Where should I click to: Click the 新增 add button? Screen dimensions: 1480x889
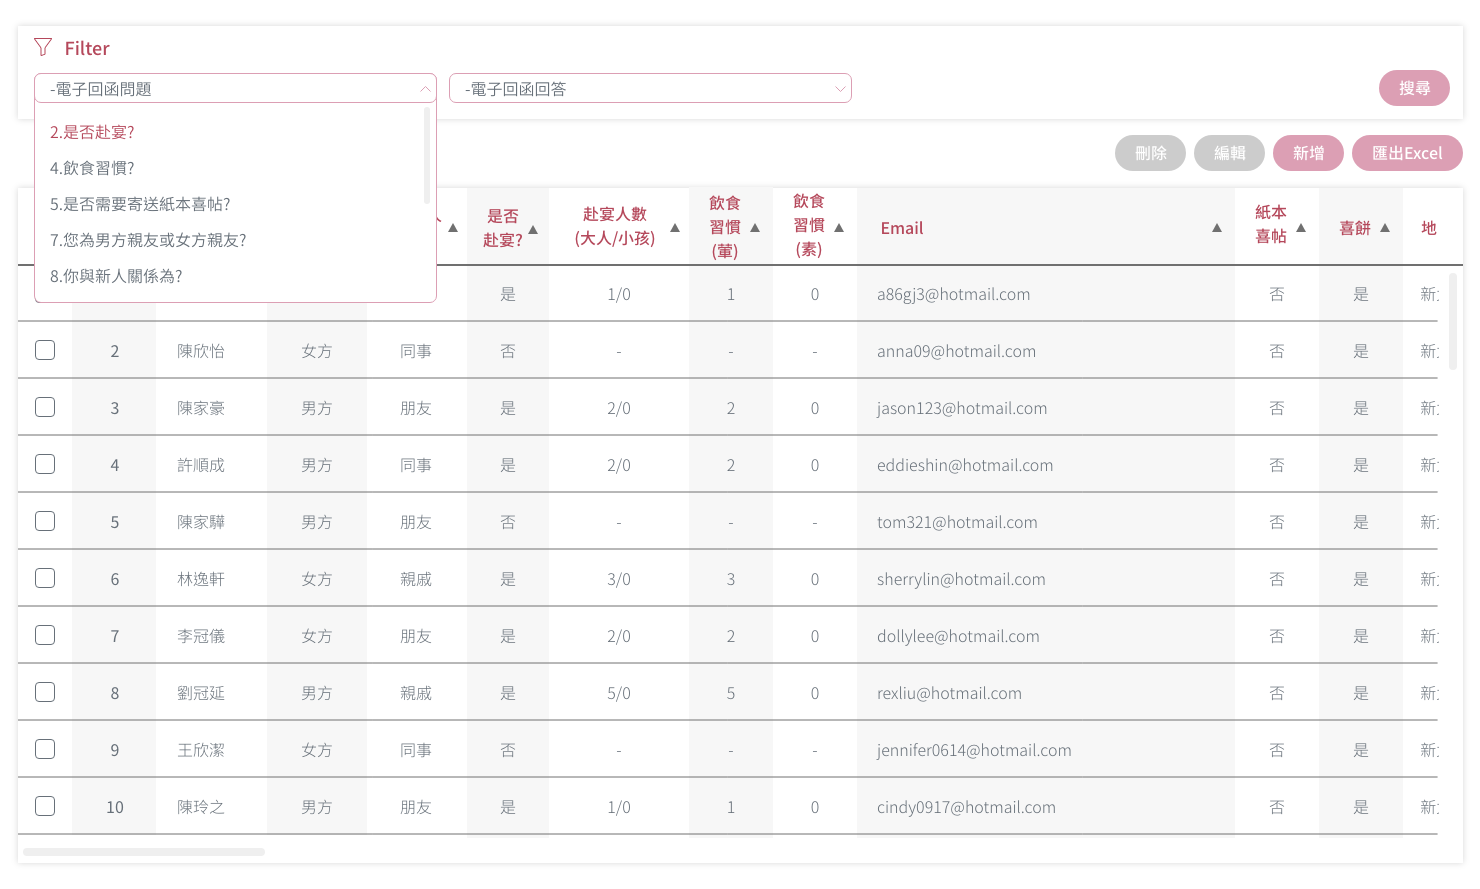(1308, 153)
